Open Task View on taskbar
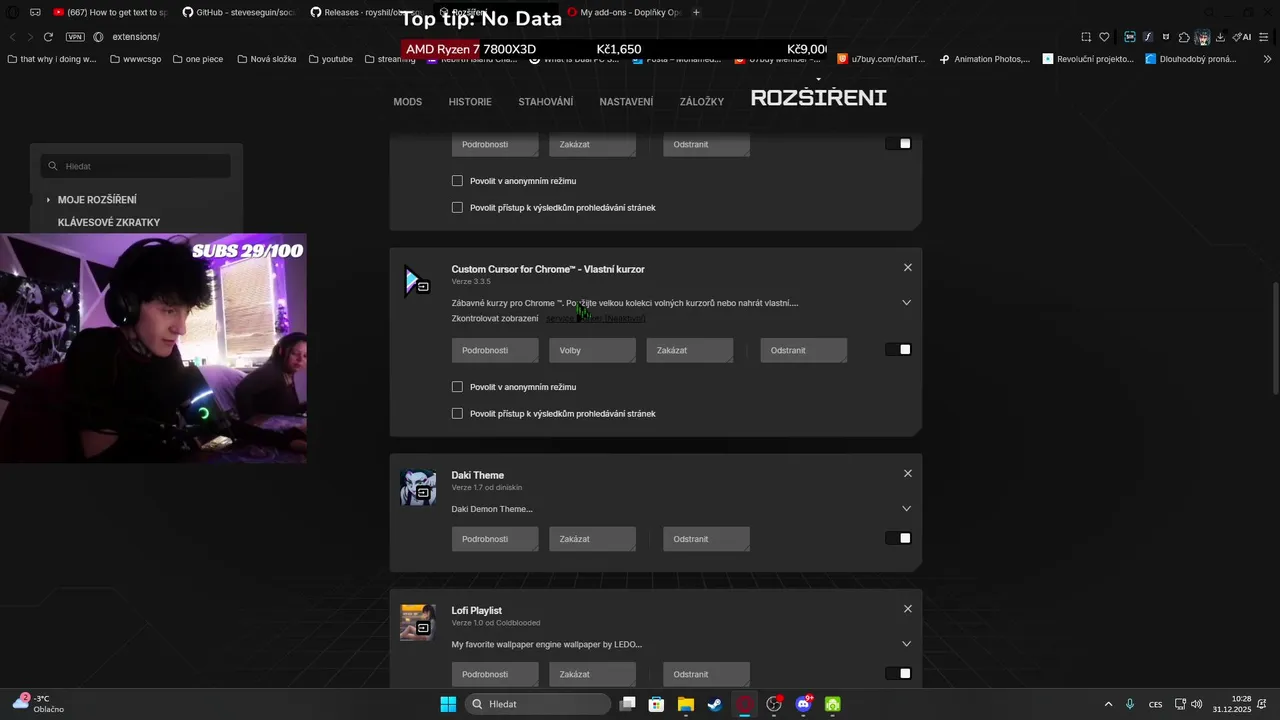Viewport: 1280px width, 720px height. [x=627, y=704]
